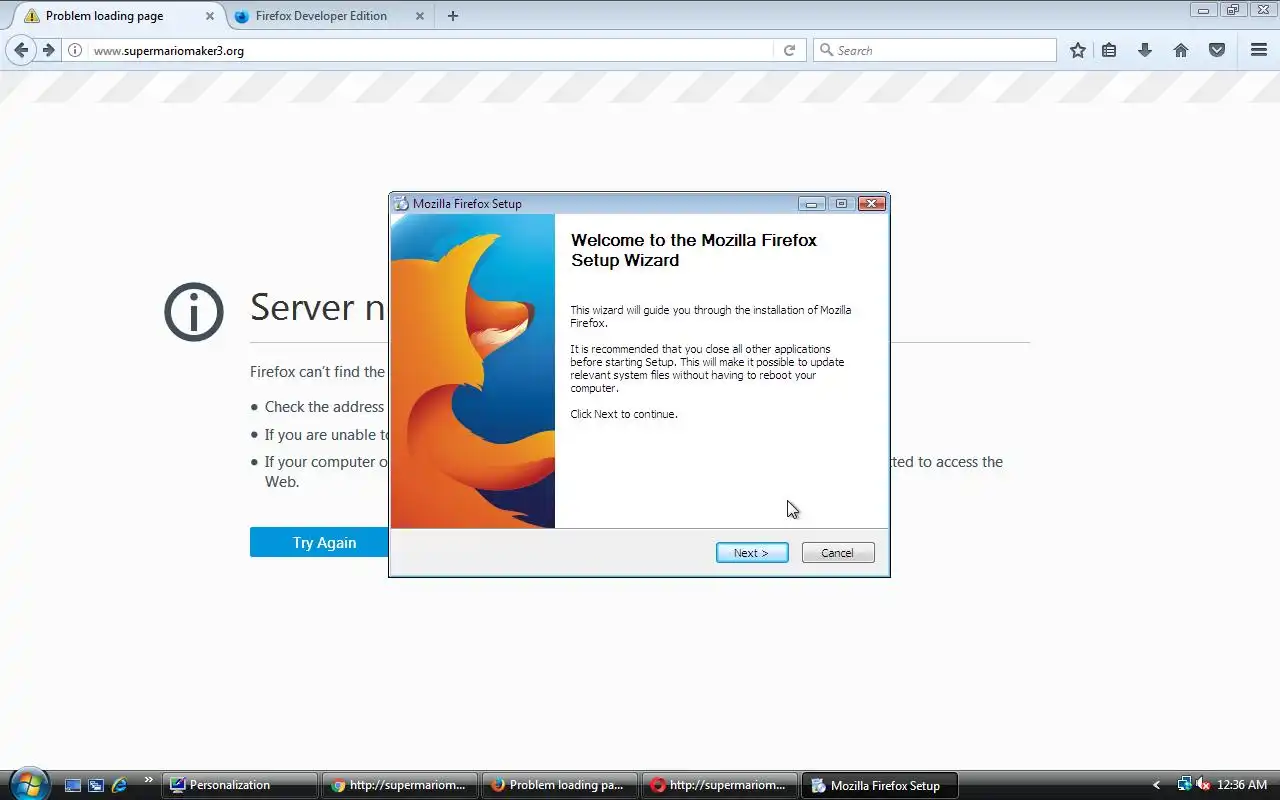Click the Search input box
The width and height of the screenshot is (1280, 800).
[935, 50]
